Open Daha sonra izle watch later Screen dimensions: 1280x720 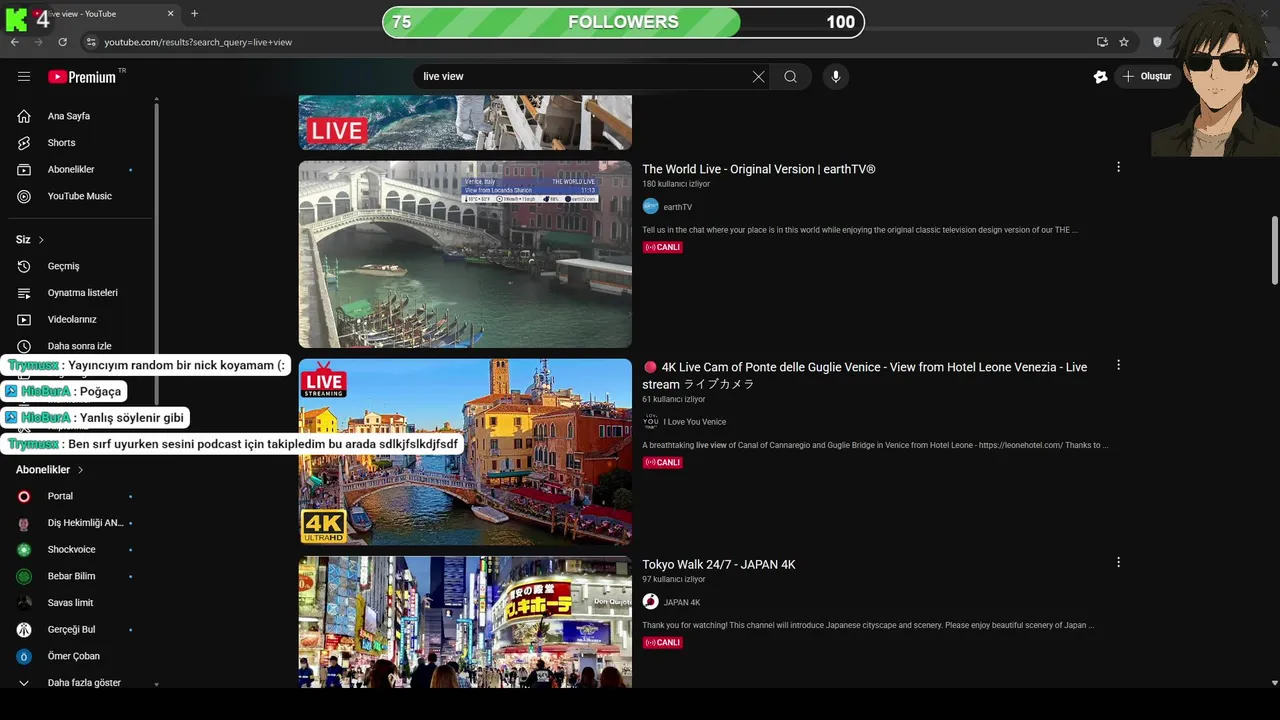[80, 346]
